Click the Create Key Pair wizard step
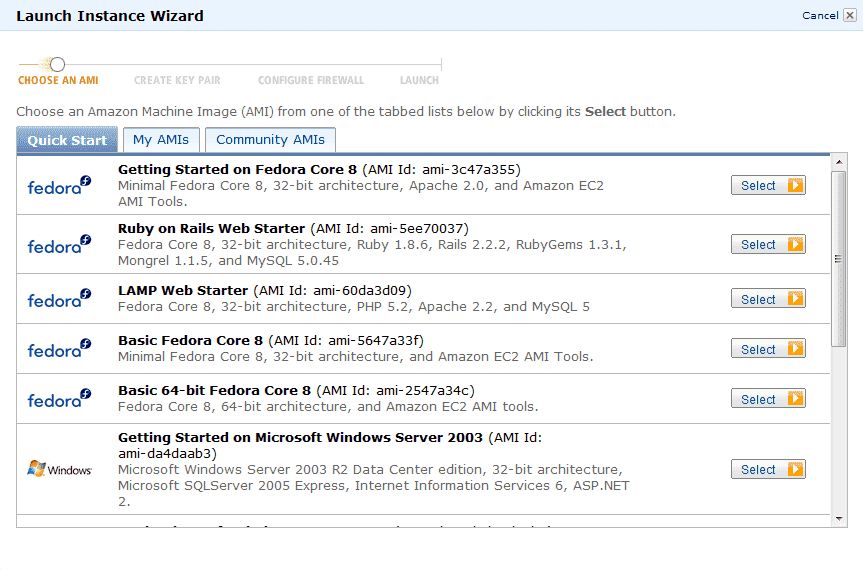This screenshot has height=570, width=863. (177, 80)
